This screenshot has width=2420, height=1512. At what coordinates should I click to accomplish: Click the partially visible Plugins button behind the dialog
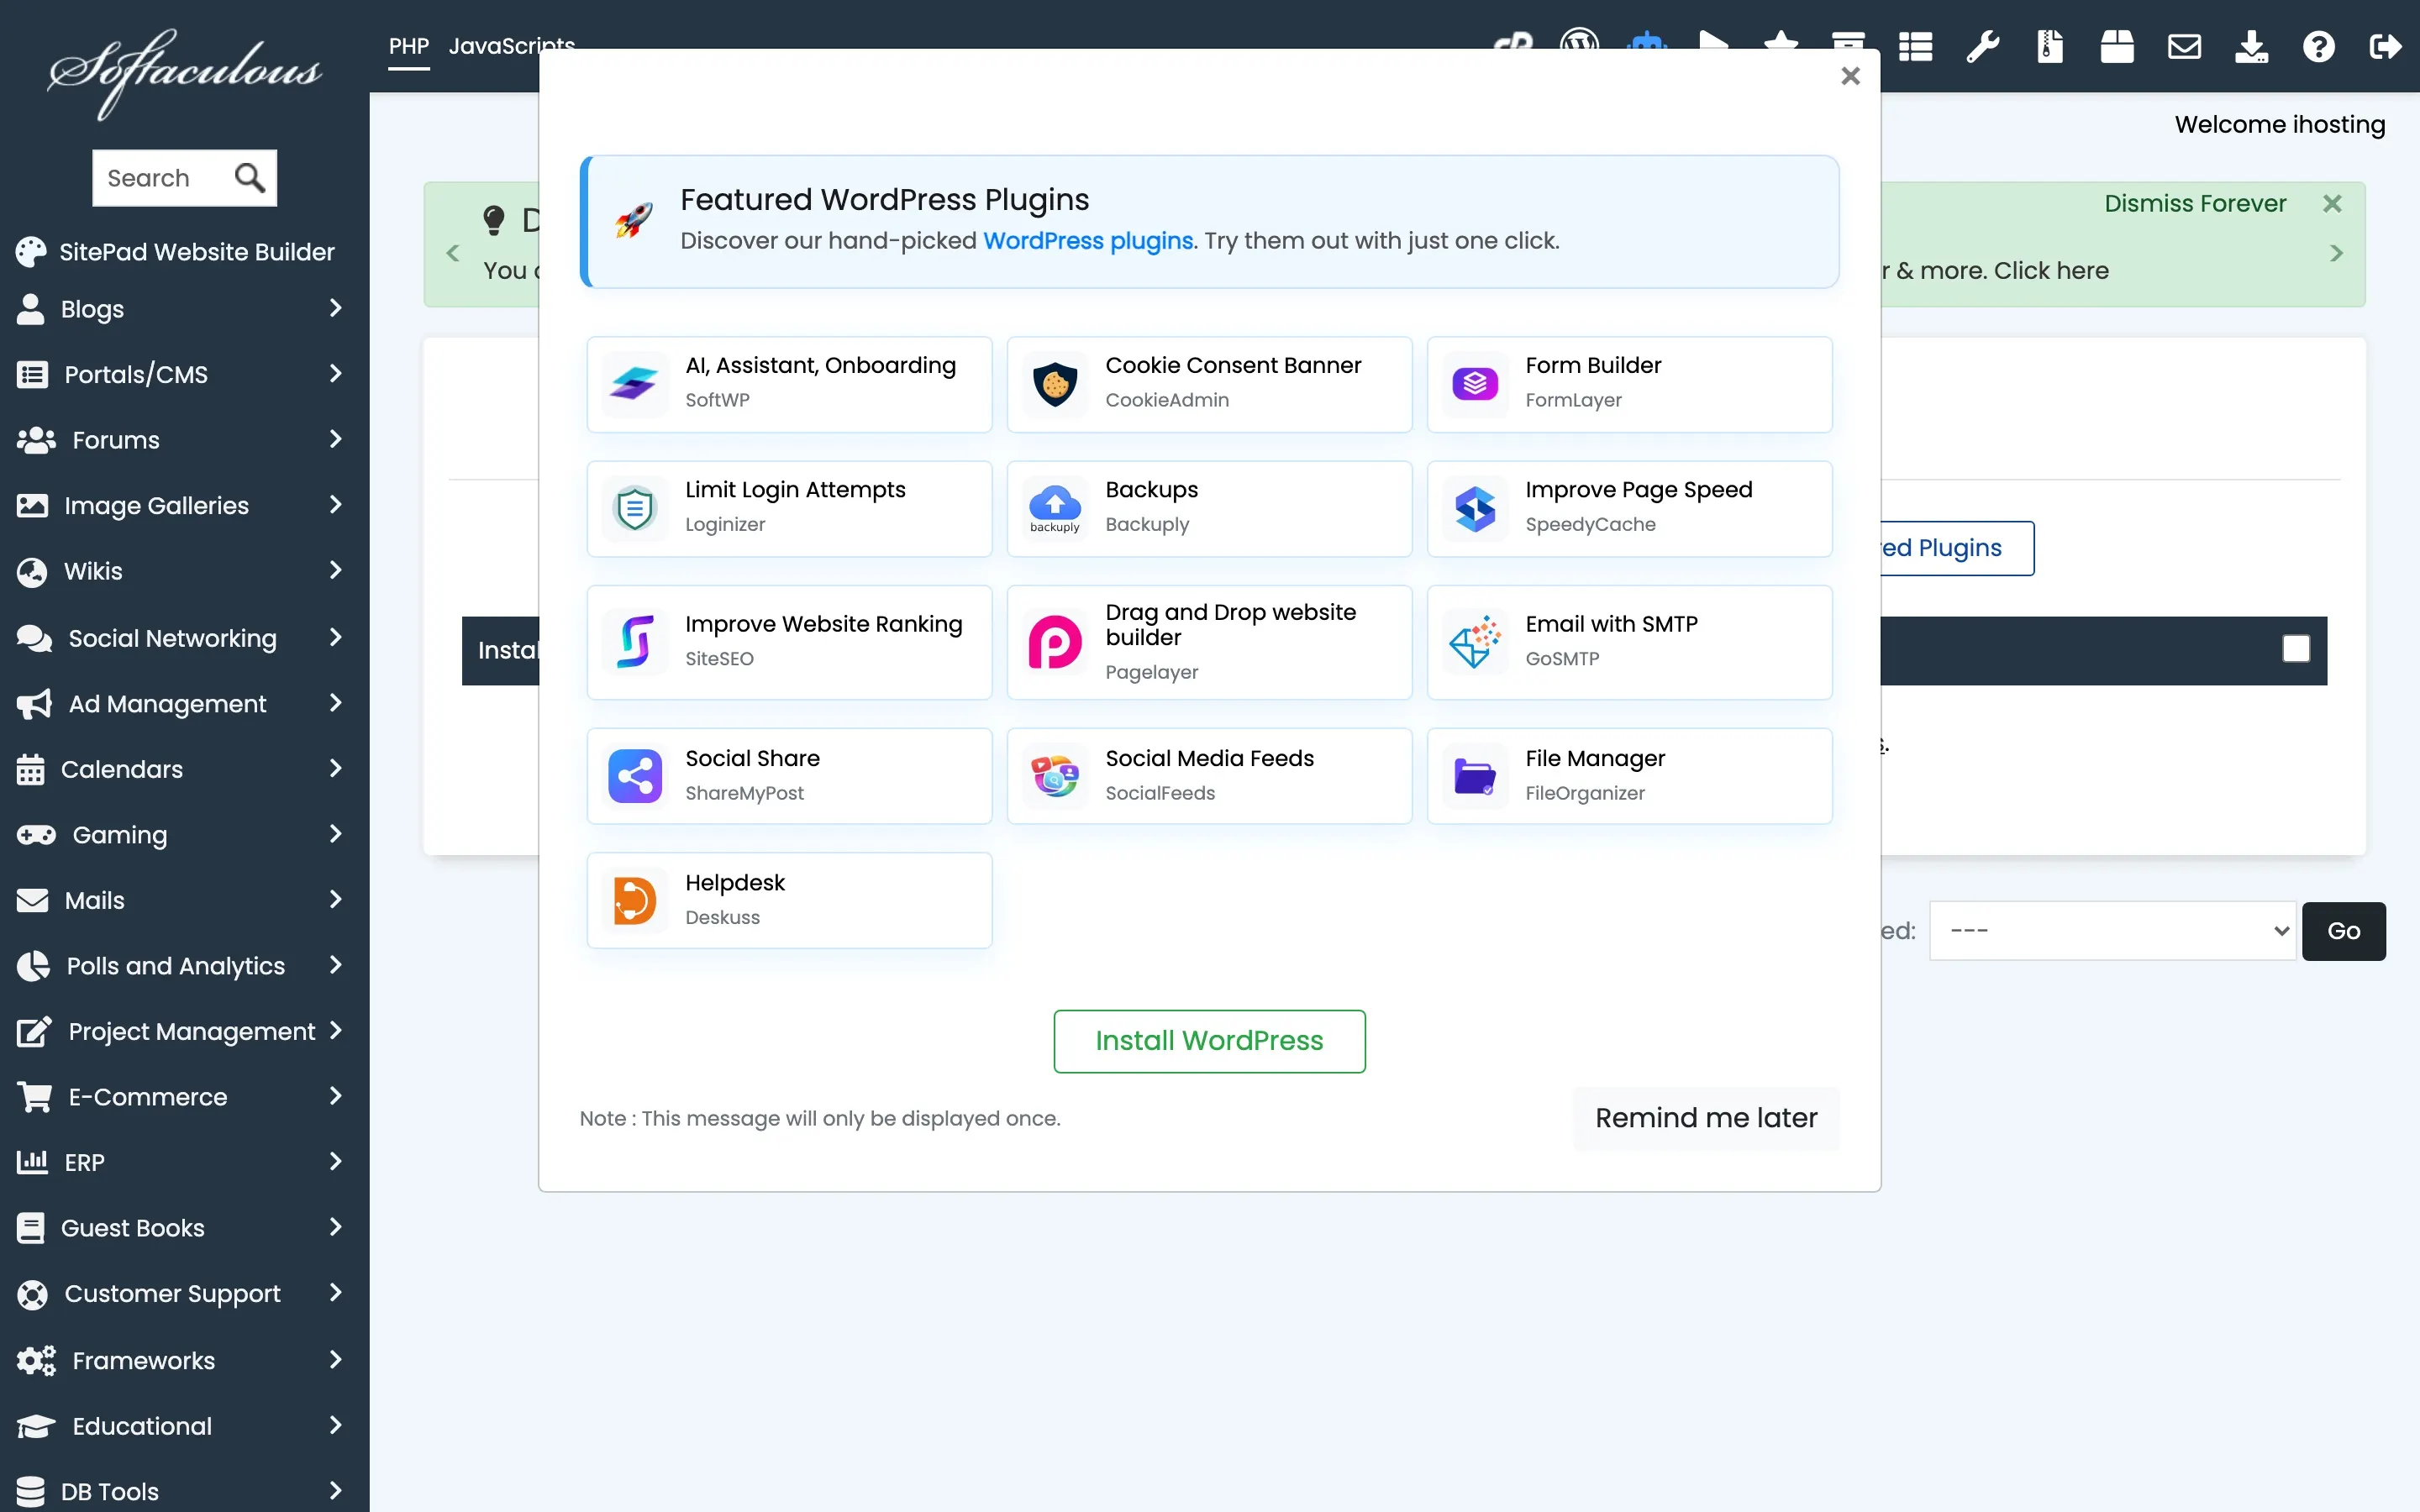tap(1956, 548)
